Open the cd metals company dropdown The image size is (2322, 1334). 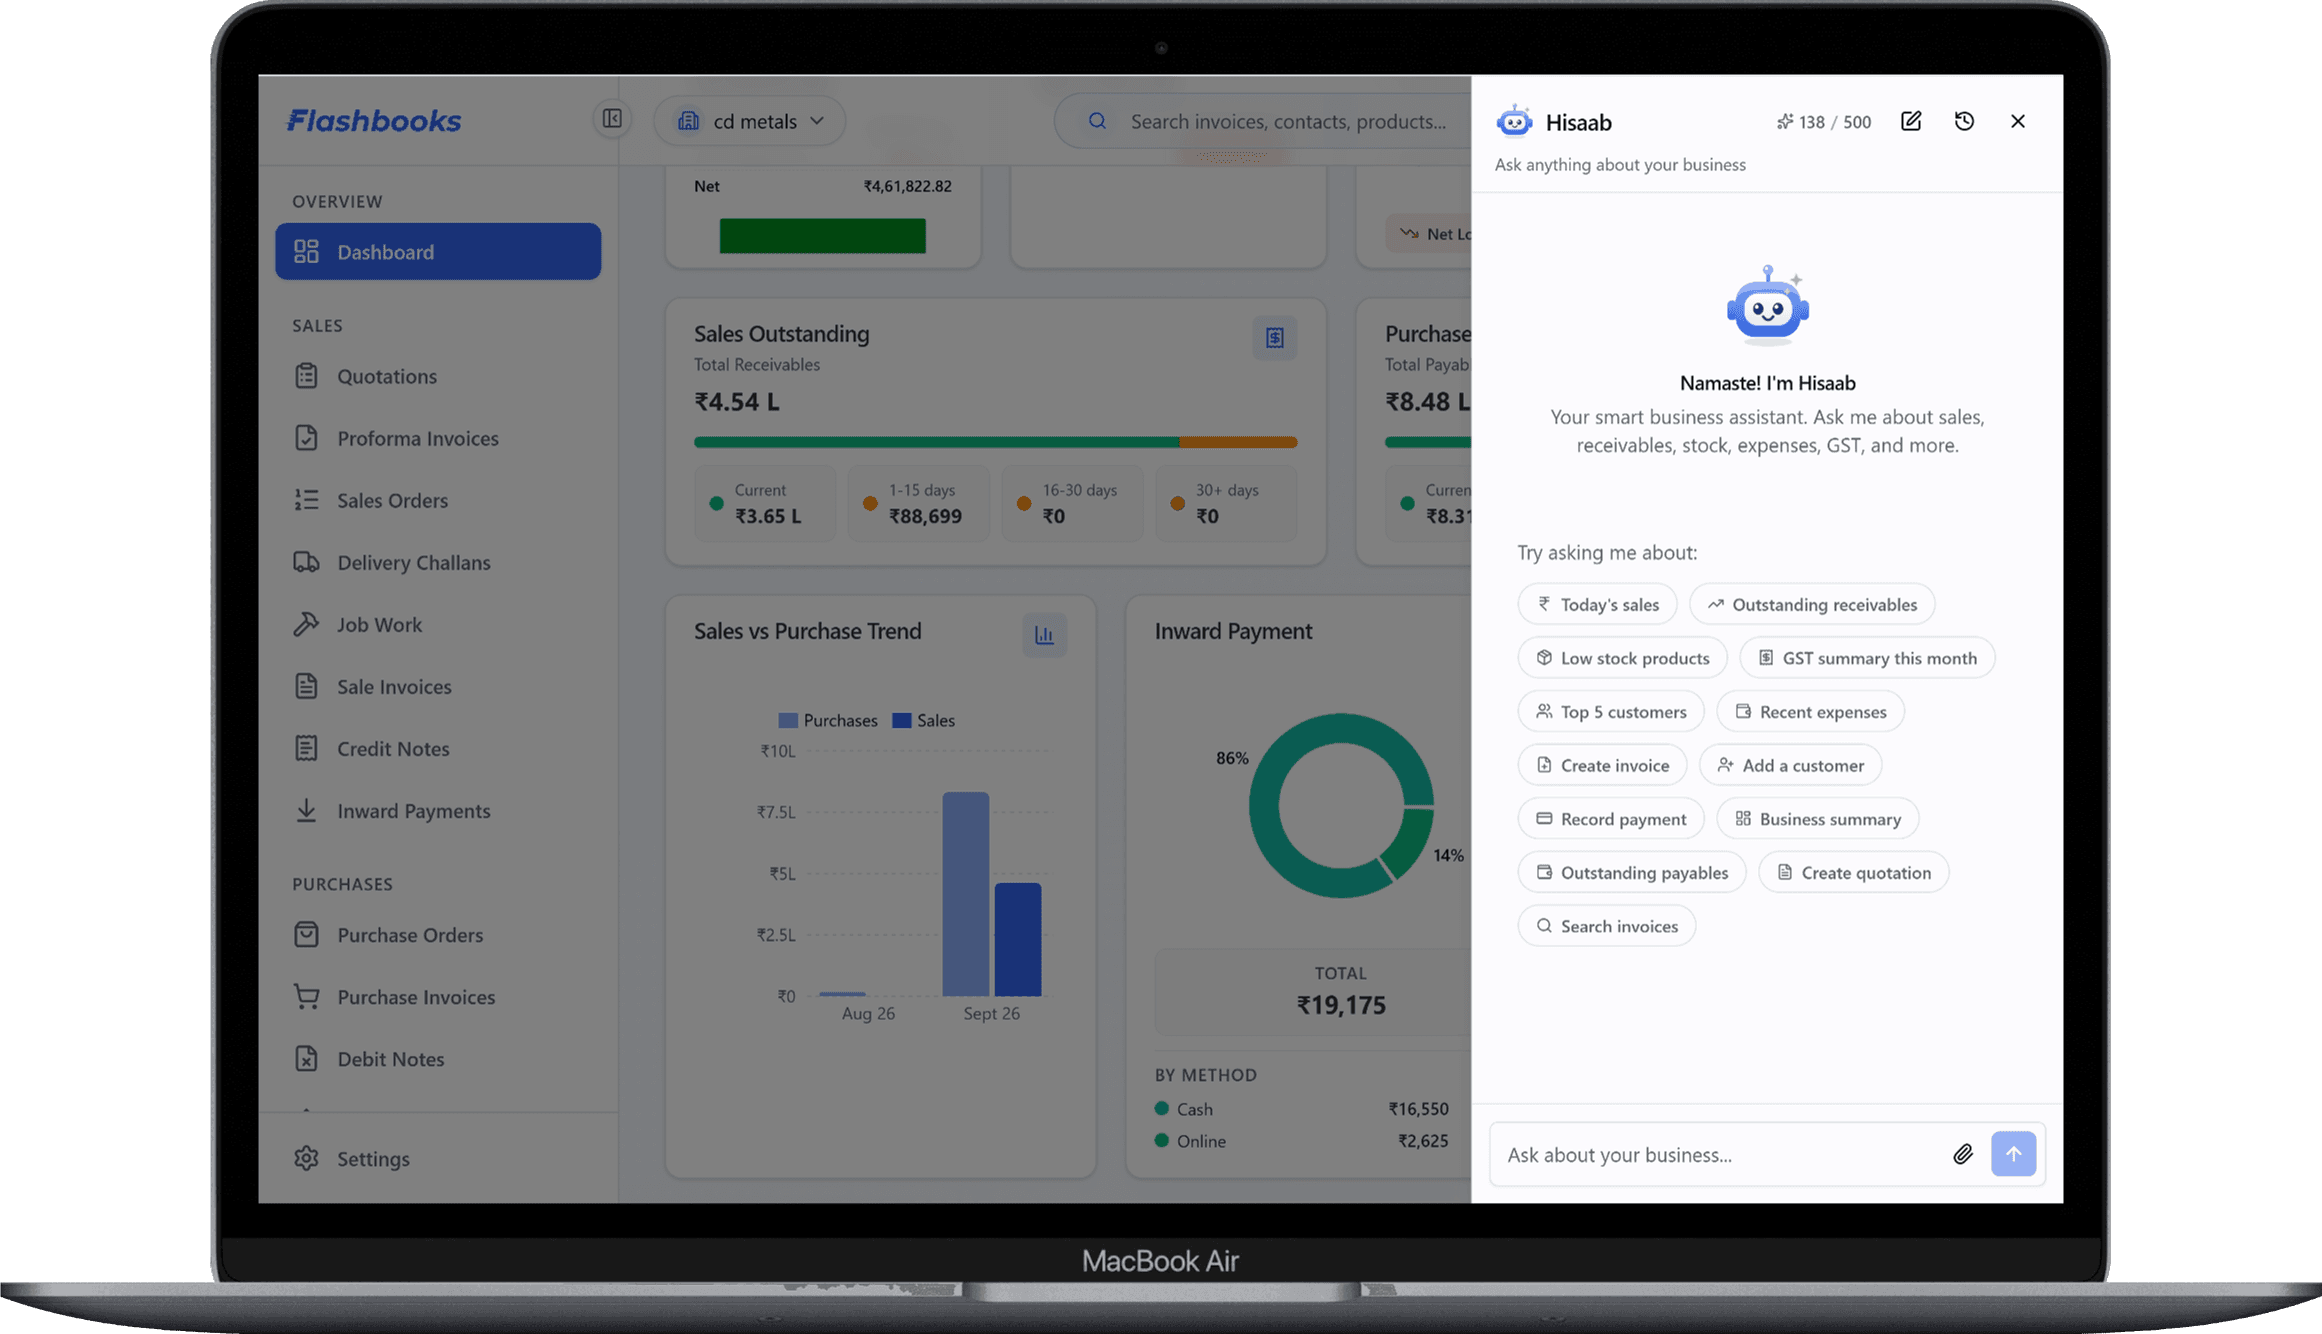[x=750, y=121]
